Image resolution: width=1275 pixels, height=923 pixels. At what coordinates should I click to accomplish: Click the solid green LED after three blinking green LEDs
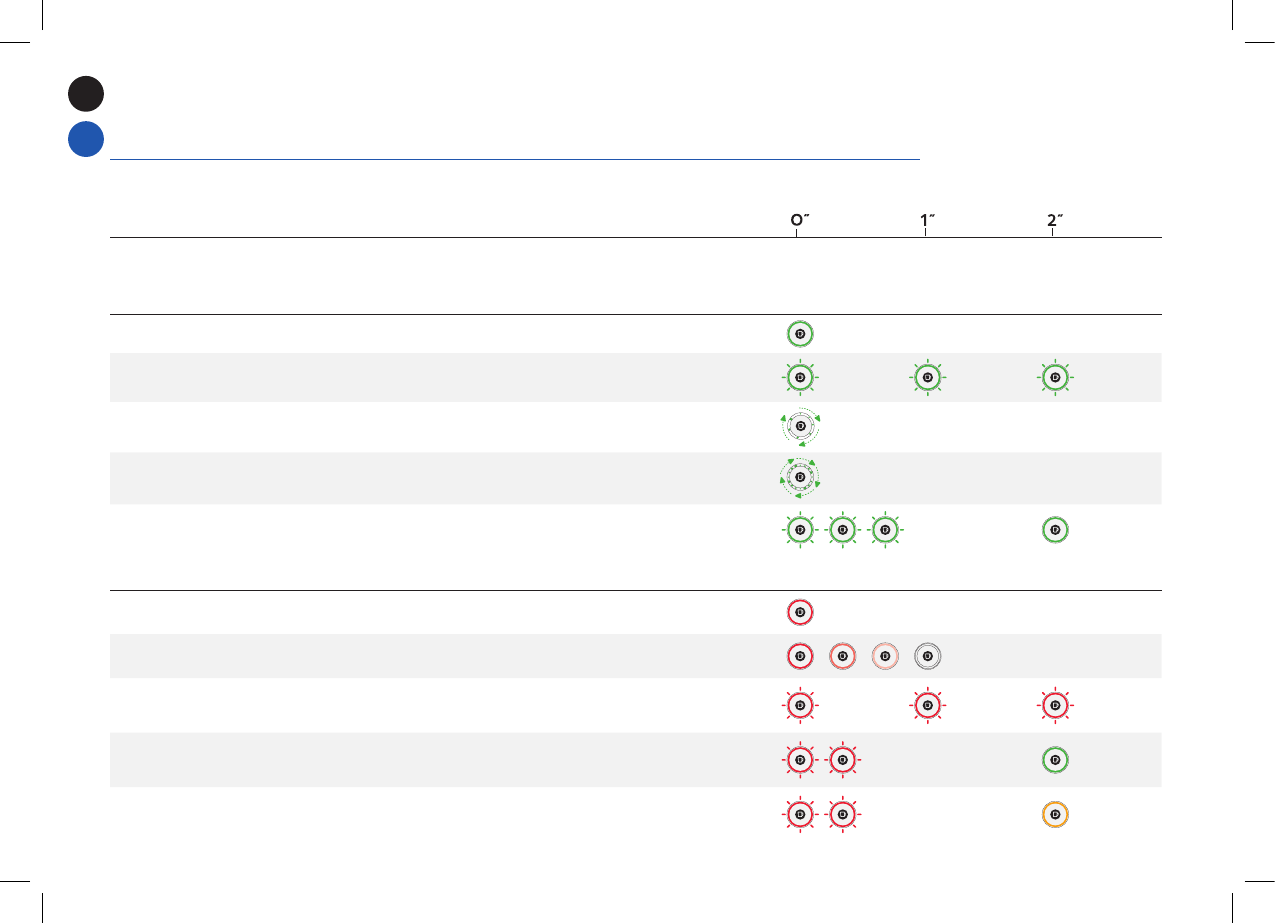pos(1053,529)
